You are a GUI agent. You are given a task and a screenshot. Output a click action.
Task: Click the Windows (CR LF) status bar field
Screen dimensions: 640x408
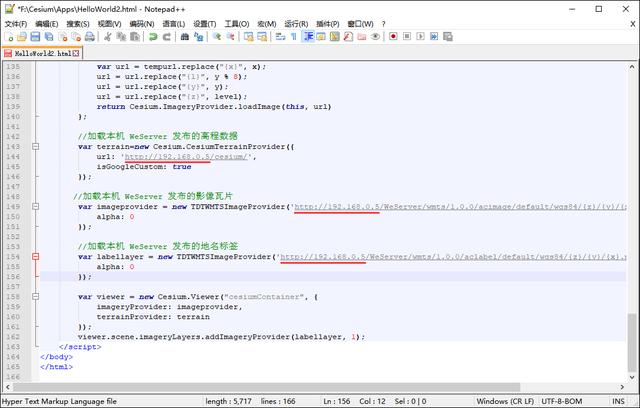point(505,401)
